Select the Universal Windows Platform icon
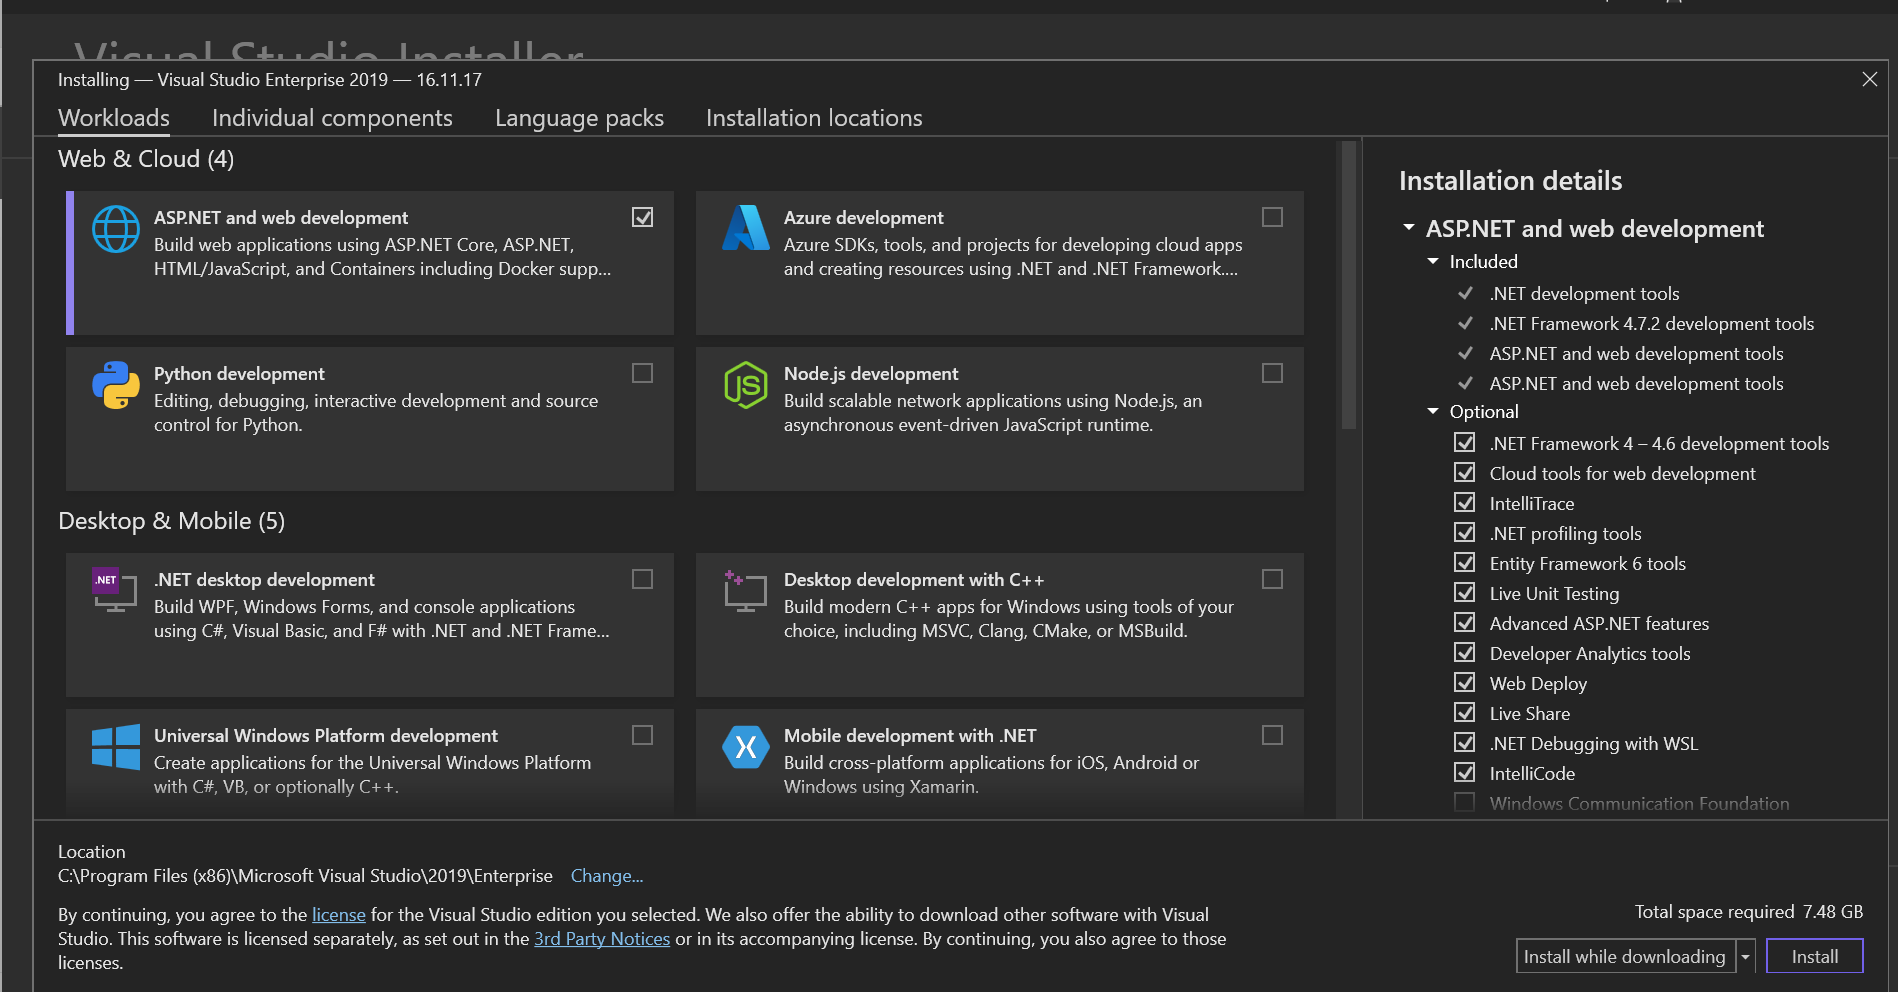 114,746
